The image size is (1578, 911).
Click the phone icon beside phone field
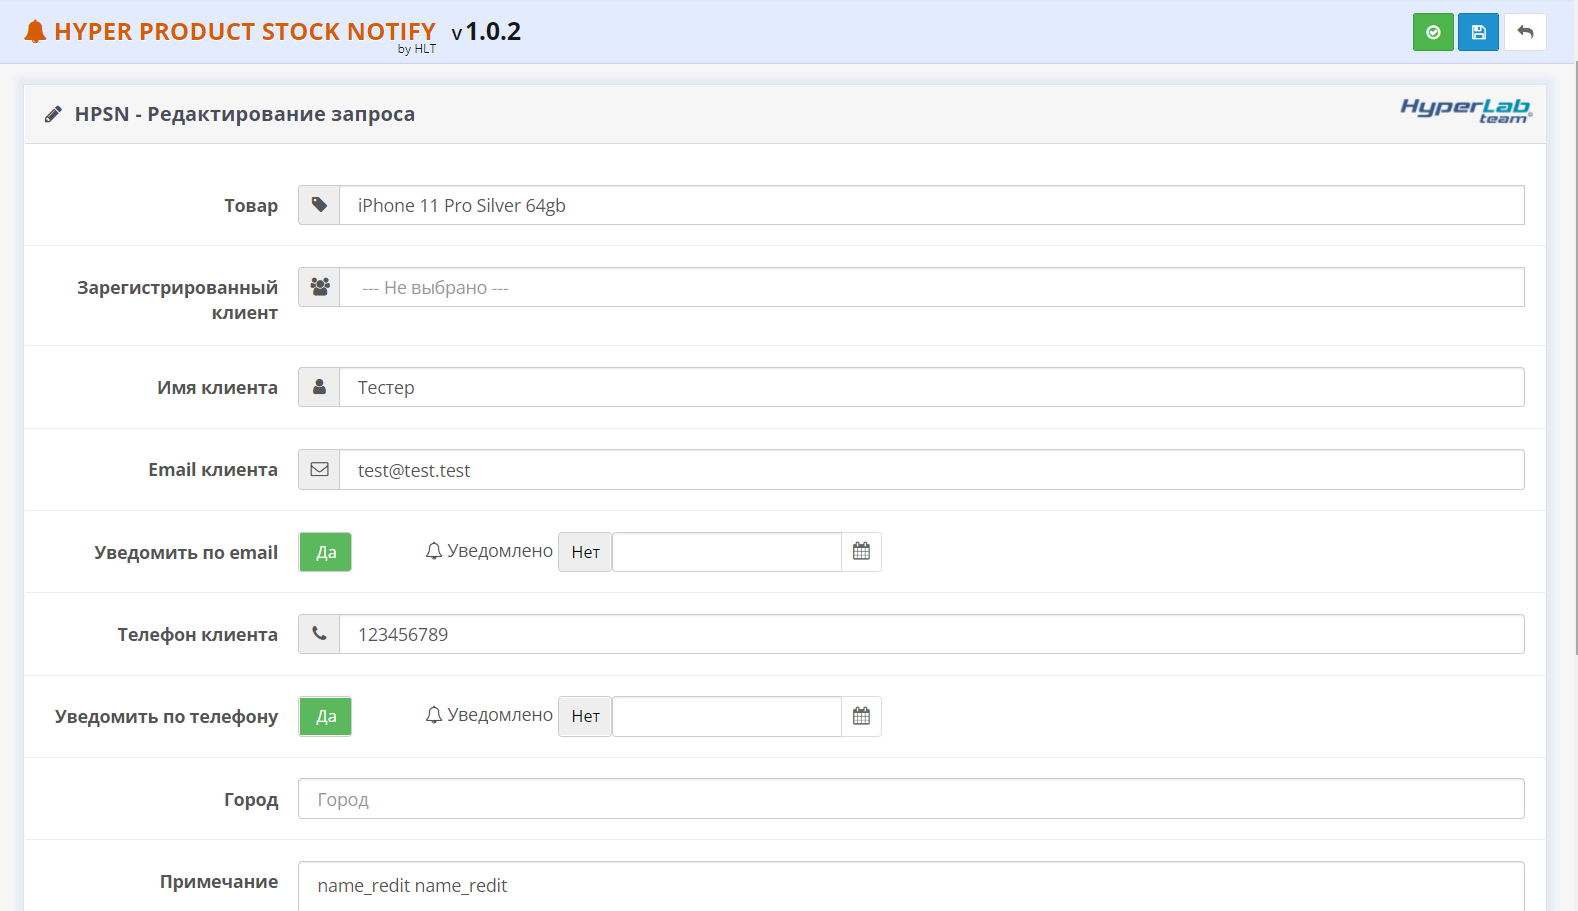319,634
